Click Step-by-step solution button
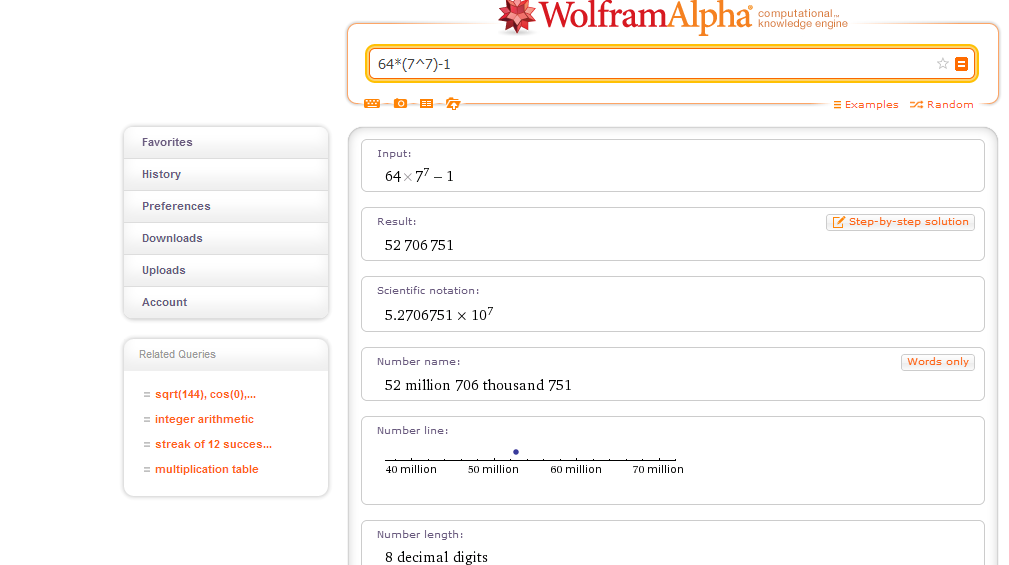 (x=900, y=222)
